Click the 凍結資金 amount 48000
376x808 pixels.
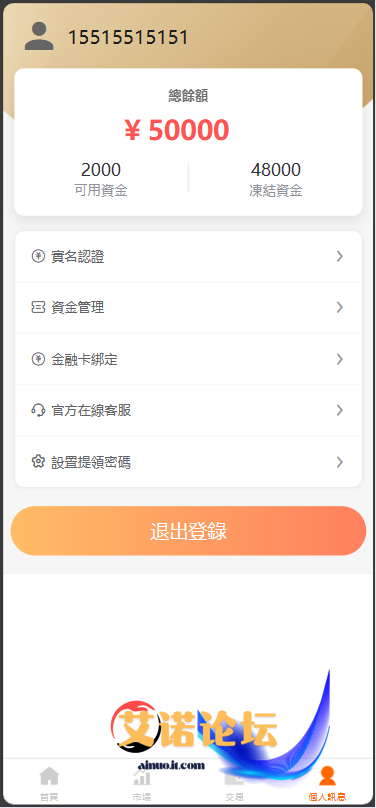276,170
